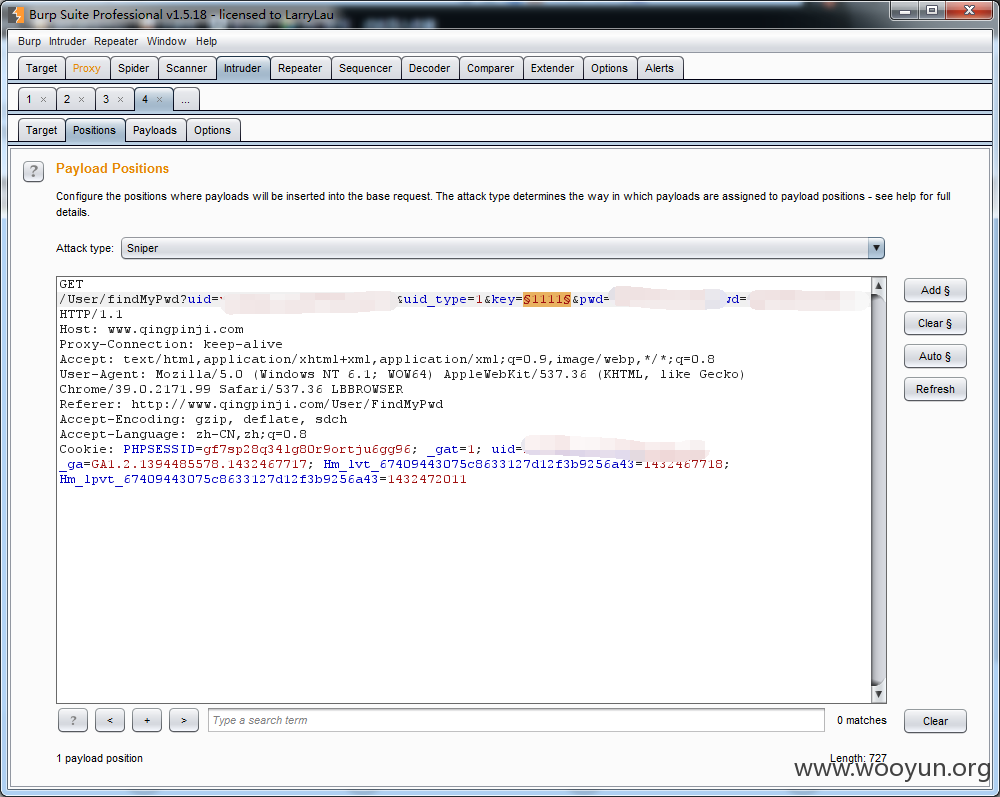
Task: Click the PHPSESSID cookie value
Action: click(307, 450)
